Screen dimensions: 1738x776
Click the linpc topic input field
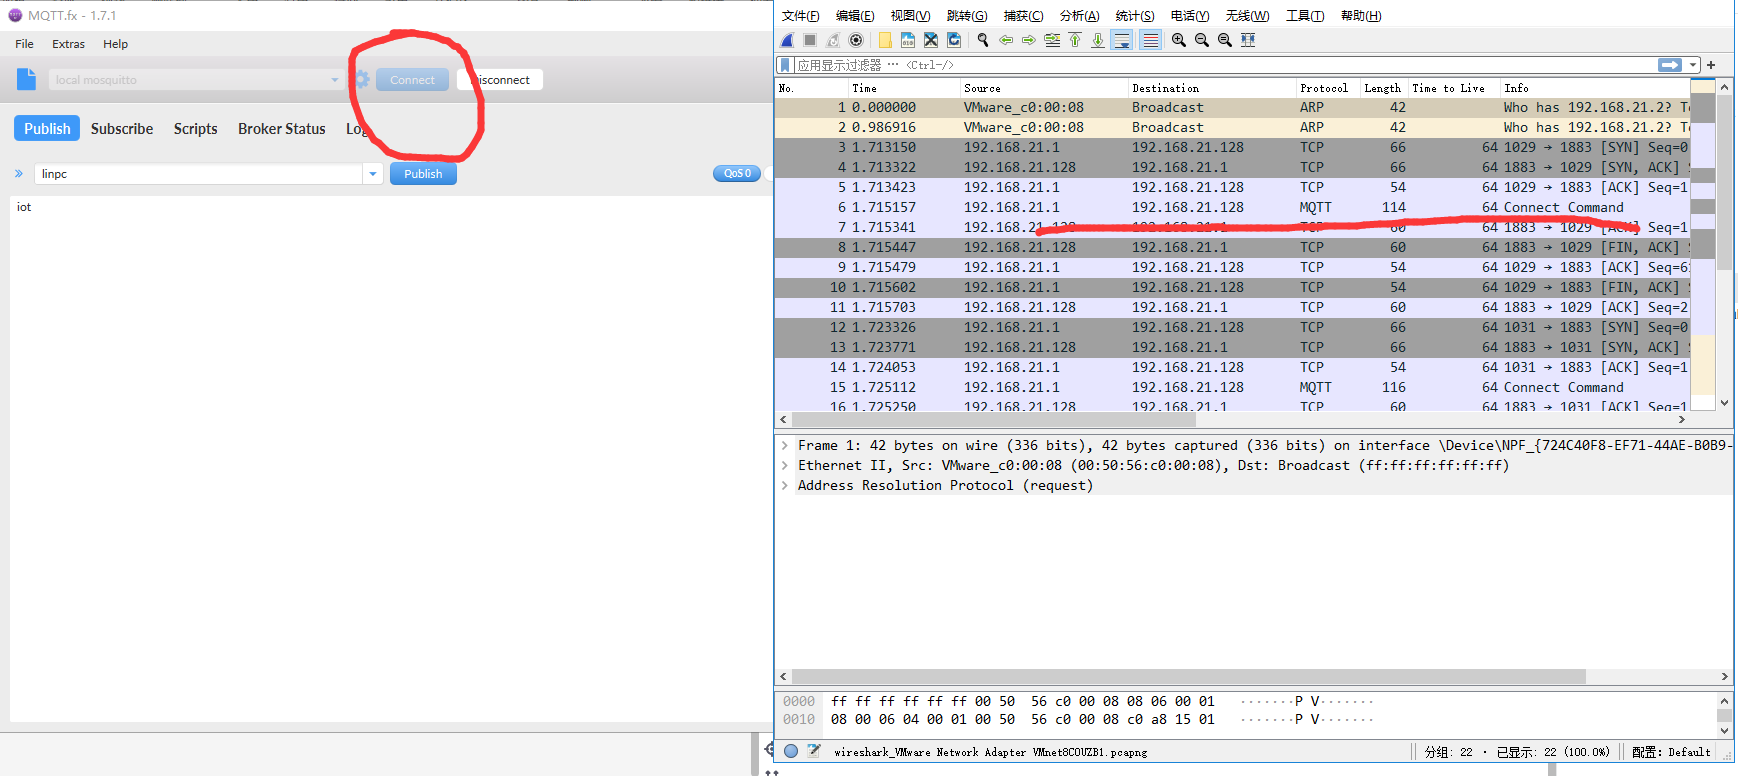[x=199, y=174]
